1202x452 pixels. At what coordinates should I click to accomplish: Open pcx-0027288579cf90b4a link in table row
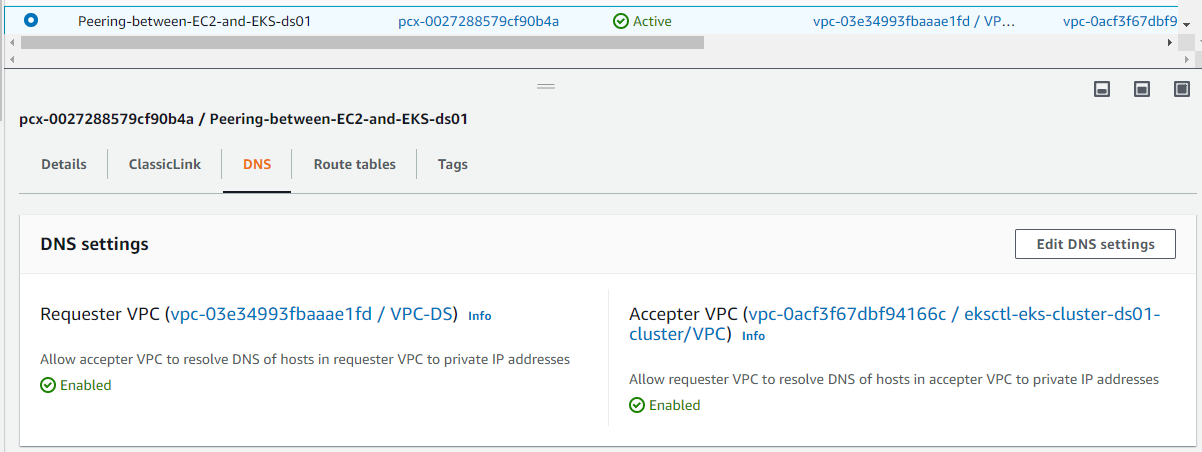click(x=478, y=21)
